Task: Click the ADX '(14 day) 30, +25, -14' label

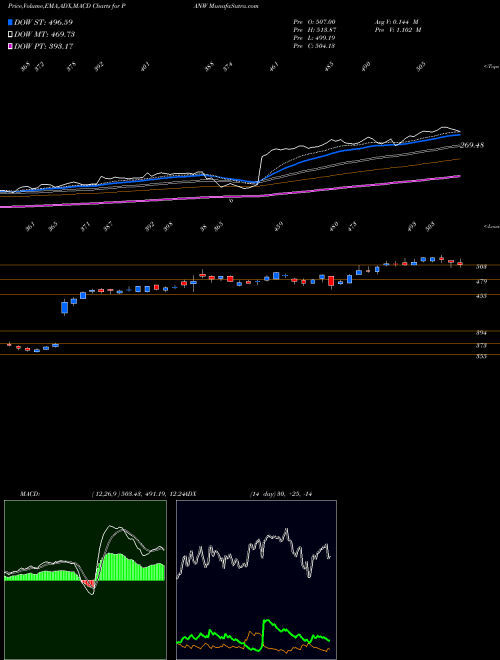Action: click(281, 494)
